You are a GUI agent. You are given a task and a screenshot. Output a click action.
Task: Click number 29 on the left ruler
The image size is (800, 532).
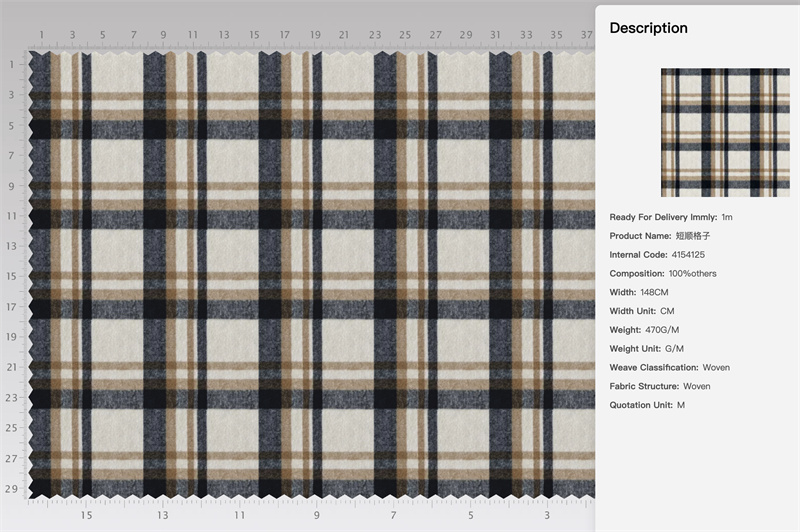click(11, 489)
